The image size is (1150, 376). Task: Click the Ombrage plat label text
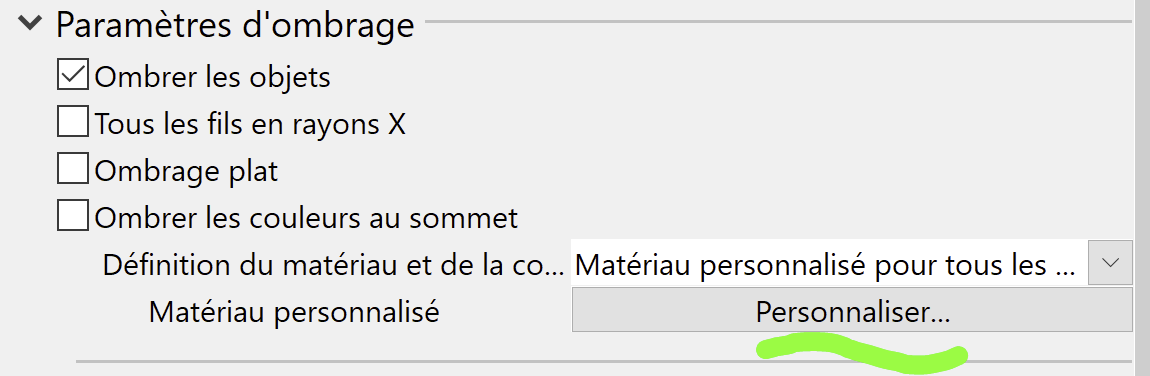[186, 172]
